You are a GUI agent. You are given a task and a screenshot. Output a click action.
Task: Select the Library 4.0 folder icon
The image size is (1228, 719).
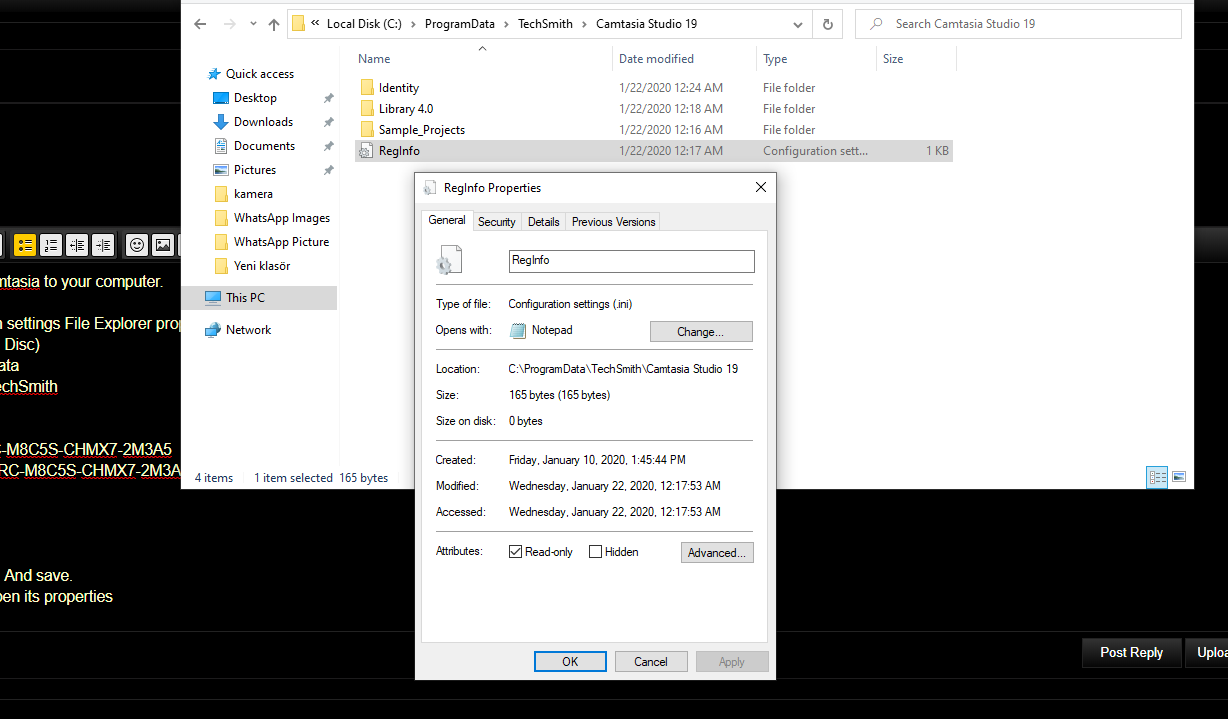click(x=367, y=109)
